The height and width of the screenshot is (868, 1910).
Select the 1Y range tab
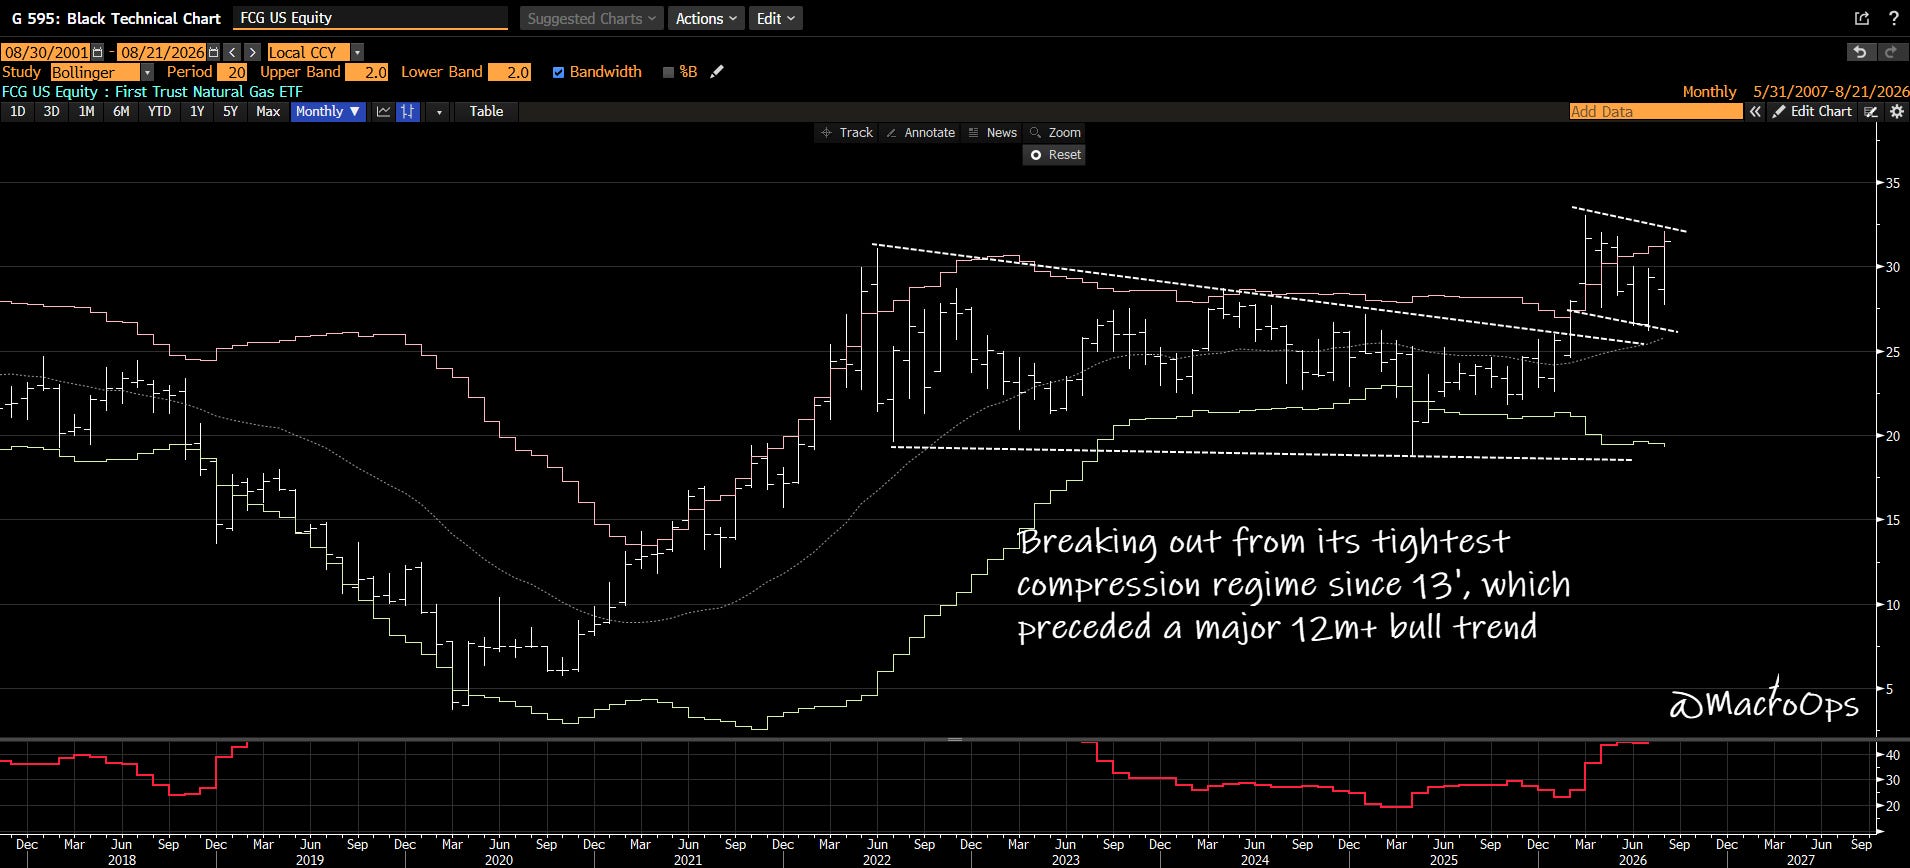(x=197, y=112)
